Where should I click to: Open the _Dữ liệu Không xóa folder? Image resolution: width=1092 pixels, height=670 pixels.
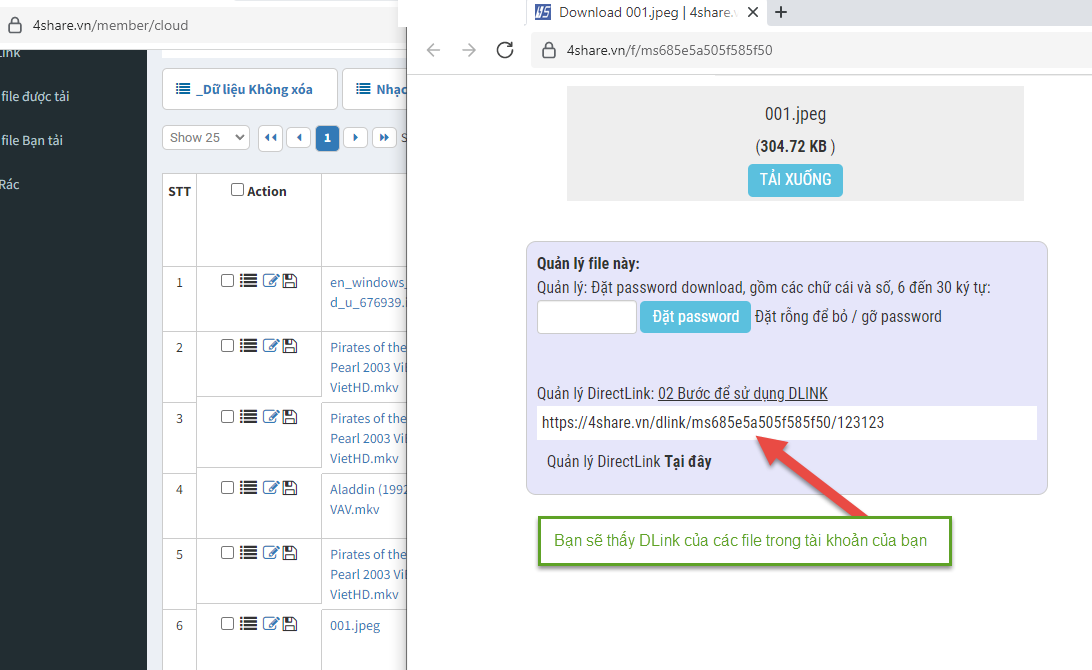(x=246, y=89)
